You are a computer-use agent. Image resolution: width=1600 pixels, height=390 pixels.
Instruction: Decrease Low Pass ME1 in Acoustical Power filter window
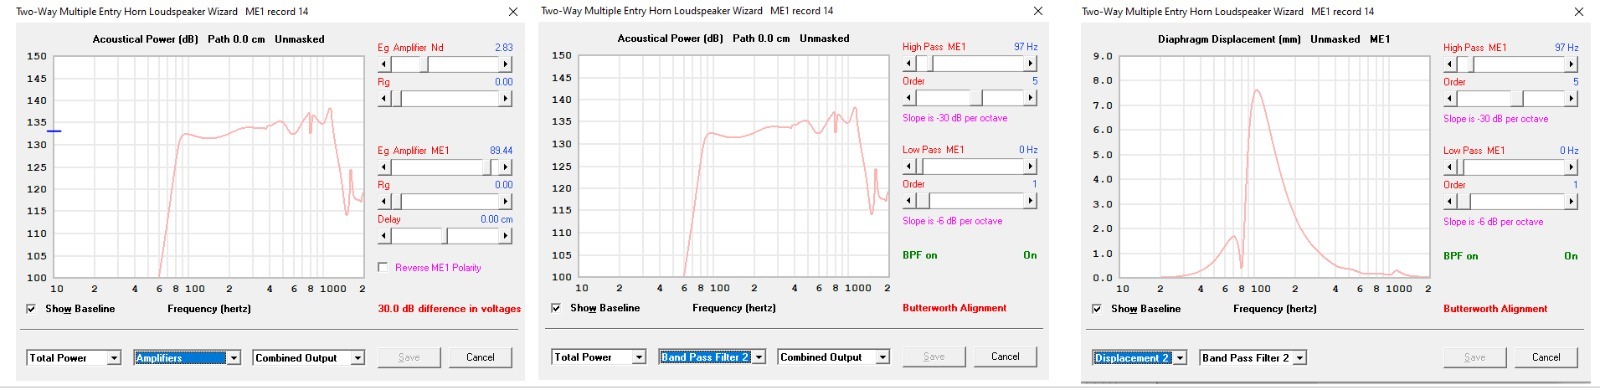pyautogui.click(x=909, y=166)
